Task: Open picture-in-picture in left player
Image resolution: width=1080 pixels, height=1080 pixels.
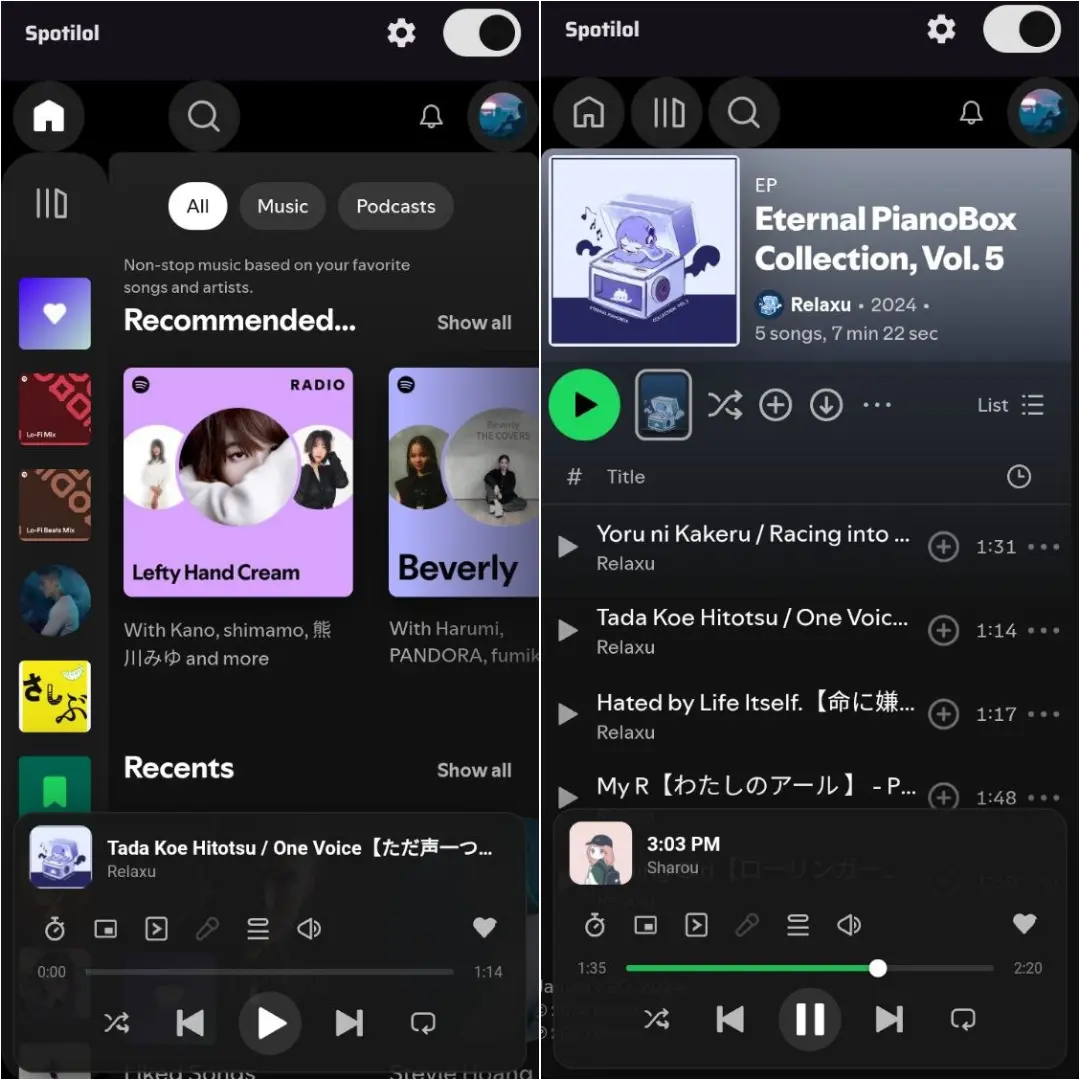Action: click(x=105, y=928)
